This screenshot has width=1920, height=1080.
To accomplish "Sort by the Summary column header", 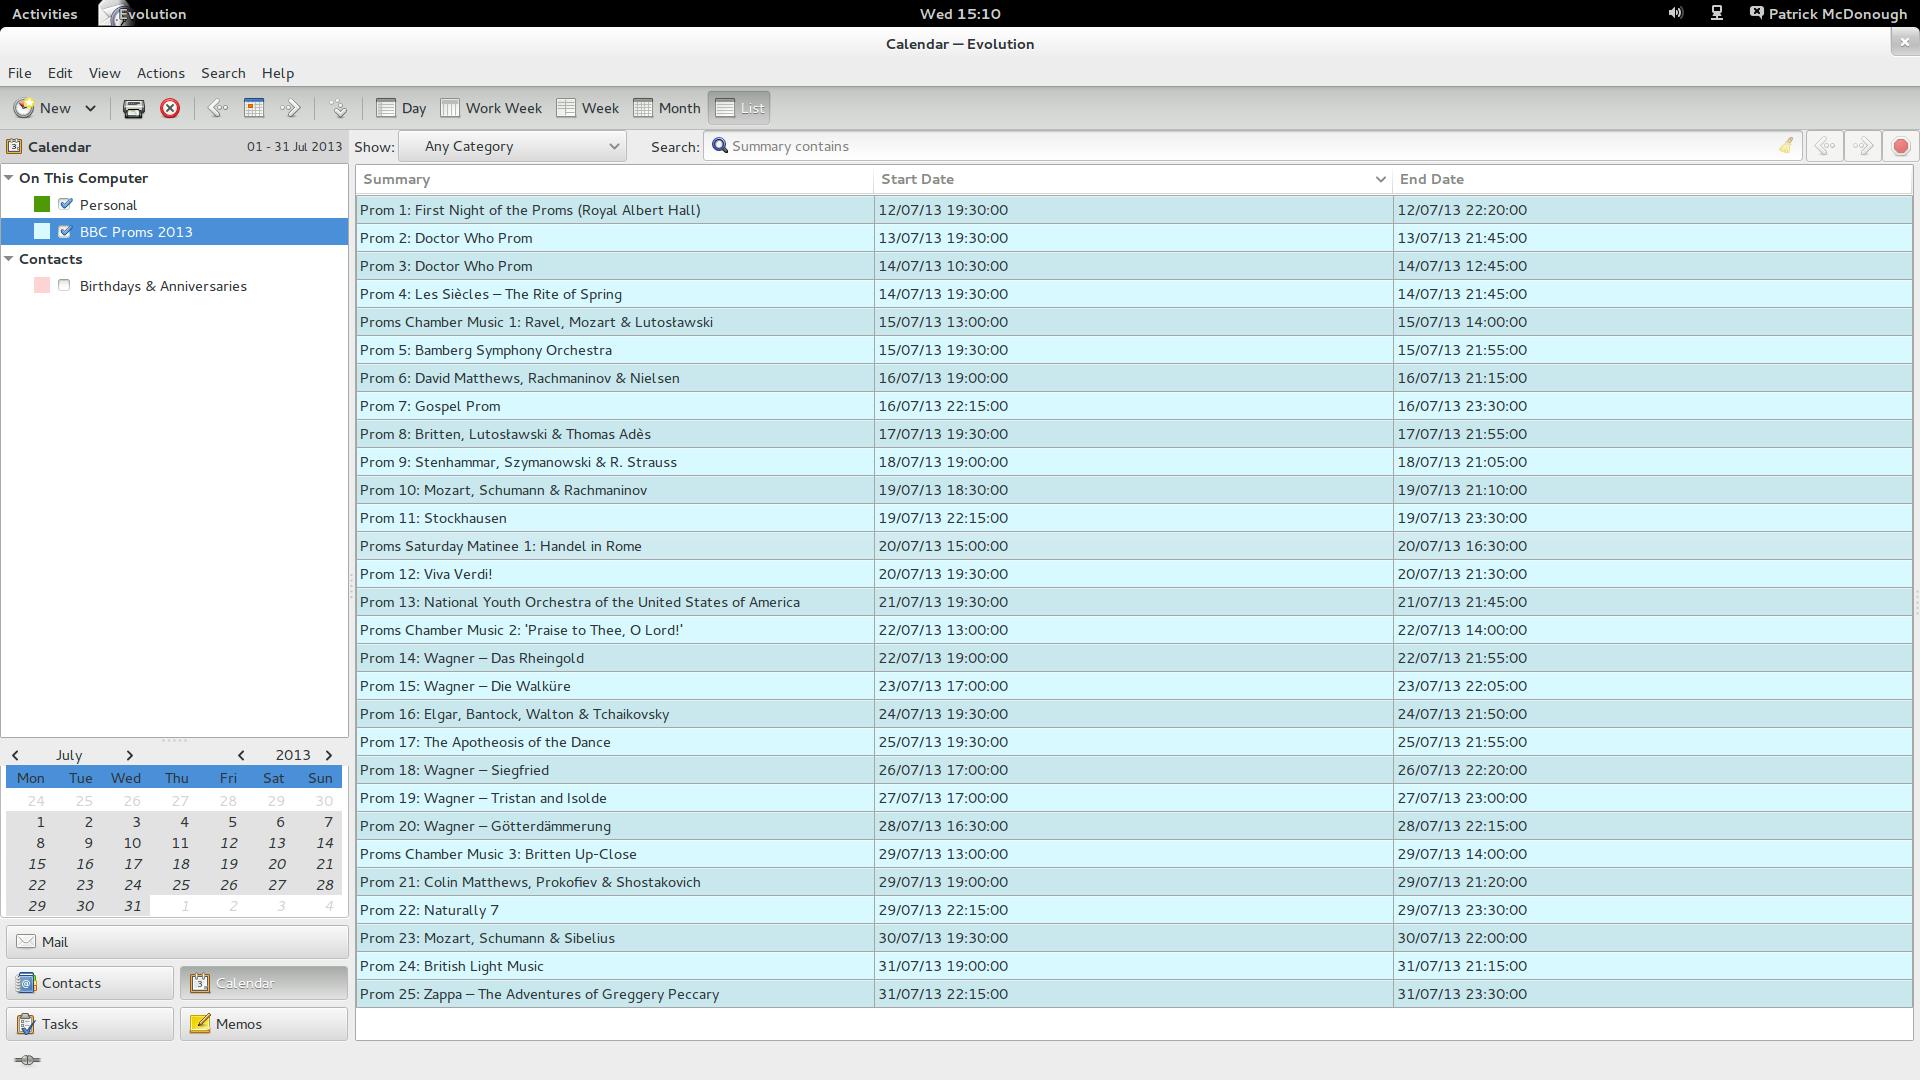I will pos(614,179).
